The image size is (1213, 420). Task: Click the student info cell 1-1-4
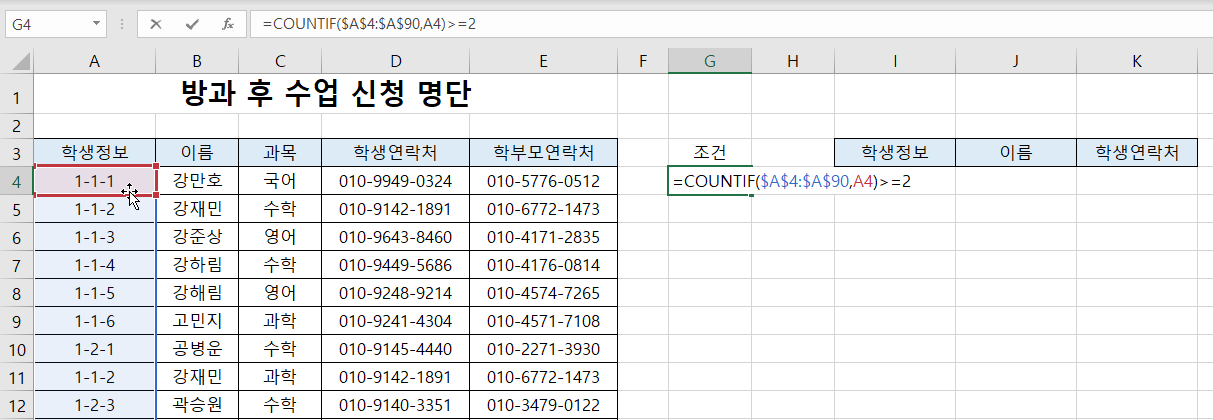[94, 265]
